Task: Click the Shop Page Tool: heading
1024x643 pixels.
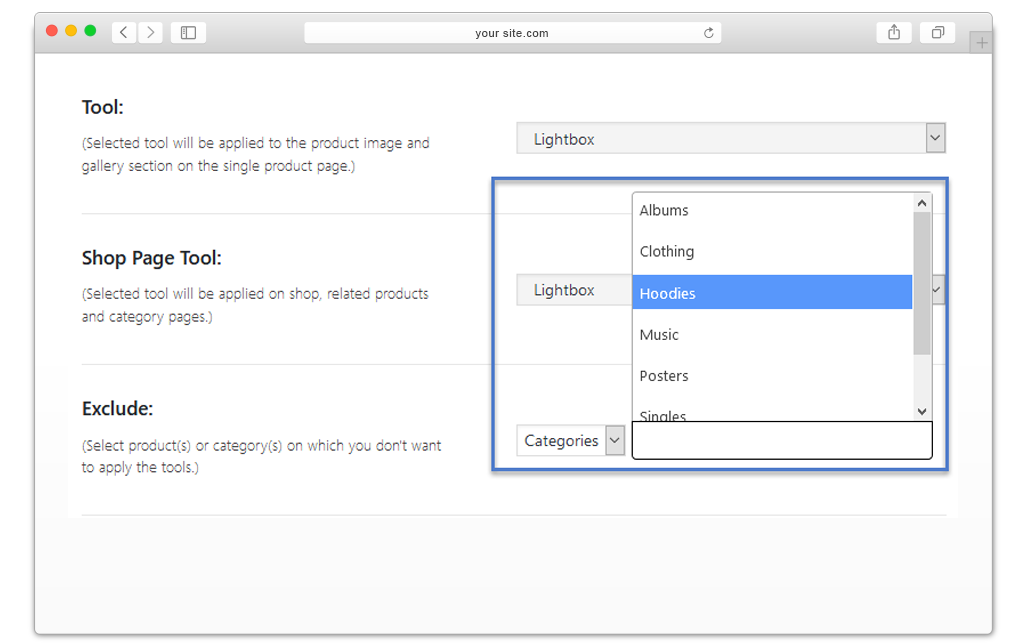Action: 152,258
